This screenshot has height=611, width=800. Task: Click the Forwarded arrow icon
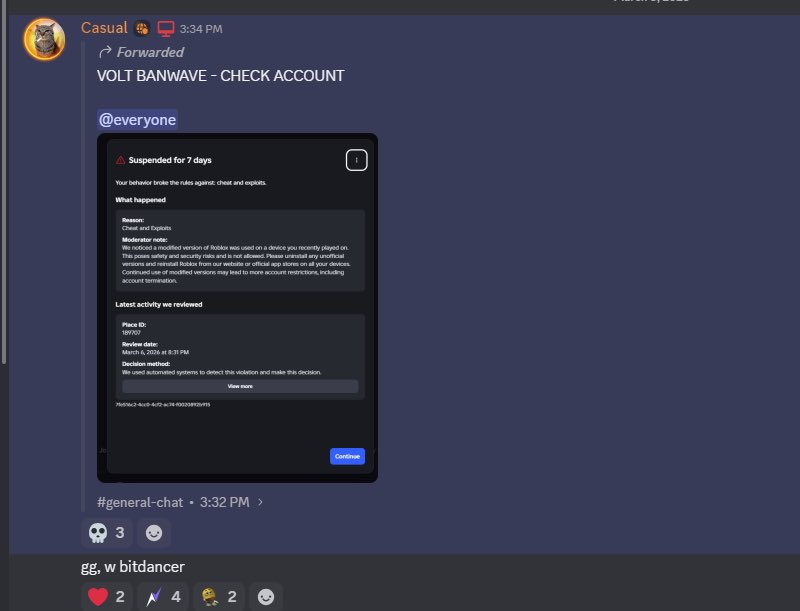coord(105,52)
